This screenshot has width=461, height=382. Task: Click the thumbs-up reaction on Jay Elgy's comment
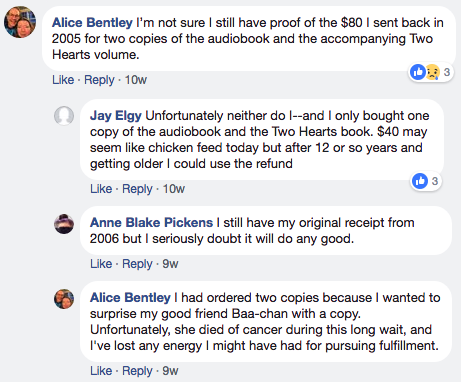pyautogui.click(x=420, y=181)
